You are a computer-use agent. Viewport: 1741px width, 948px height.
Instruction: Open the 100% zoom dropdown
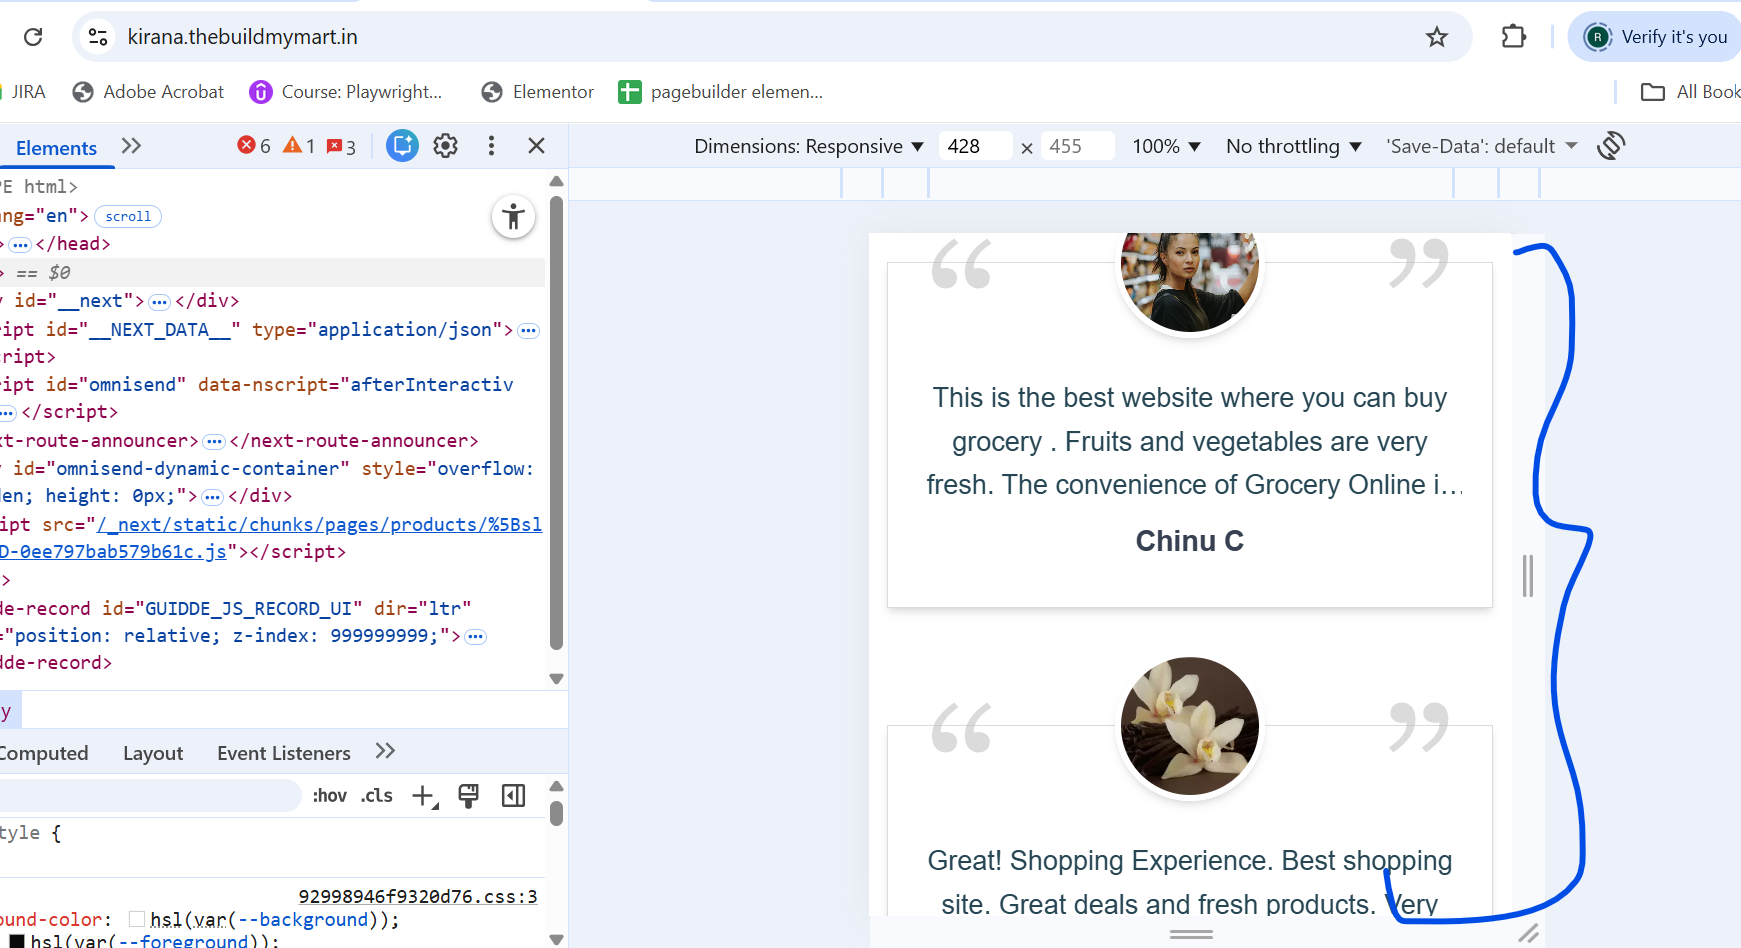[1167, 146]
